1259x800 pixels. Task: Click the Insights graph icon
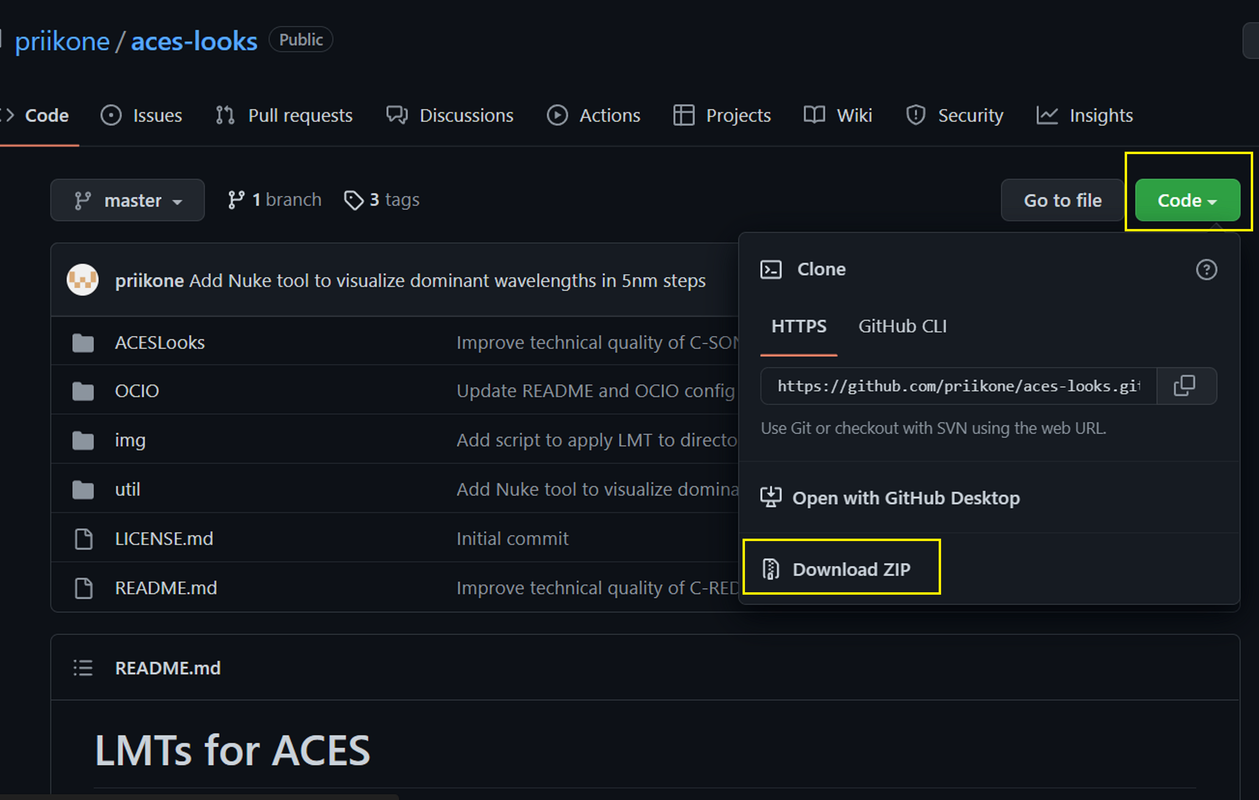click(1047, 115)
